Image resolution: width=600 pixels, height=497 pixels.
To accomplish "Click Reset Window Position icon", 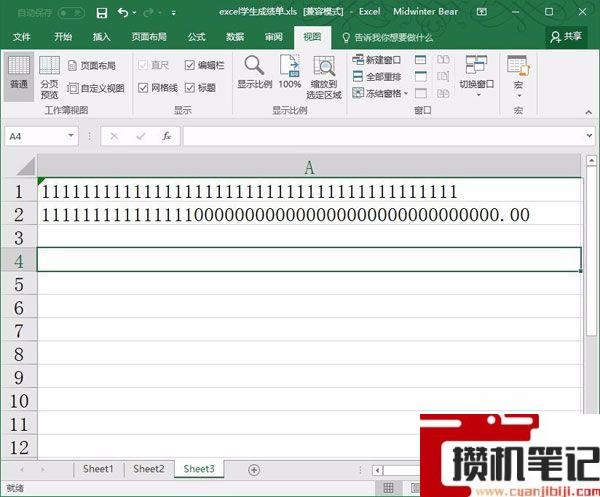I will [443, 93].
